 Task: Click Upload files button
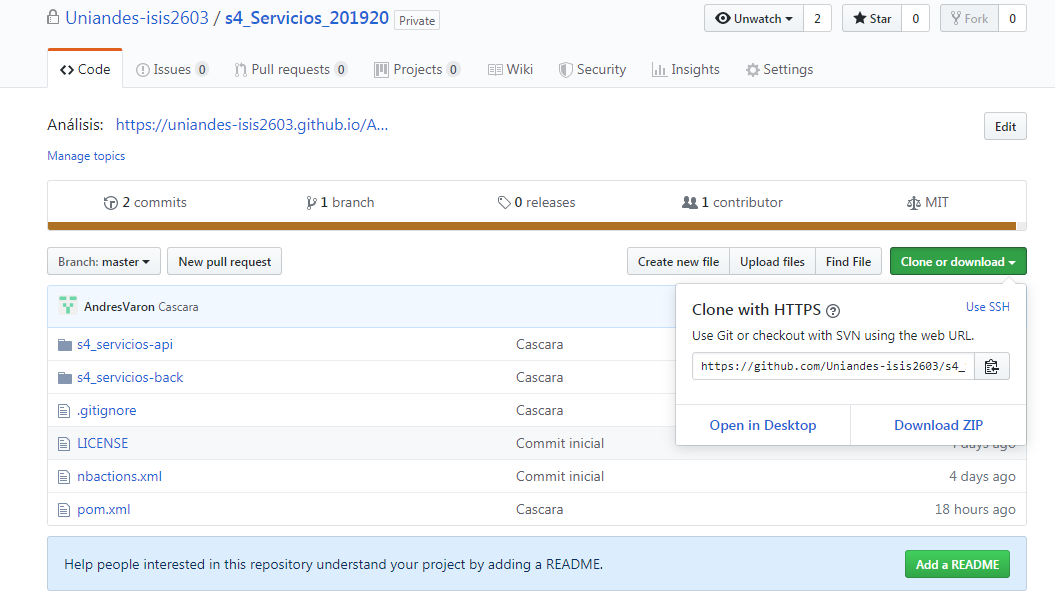772,262
